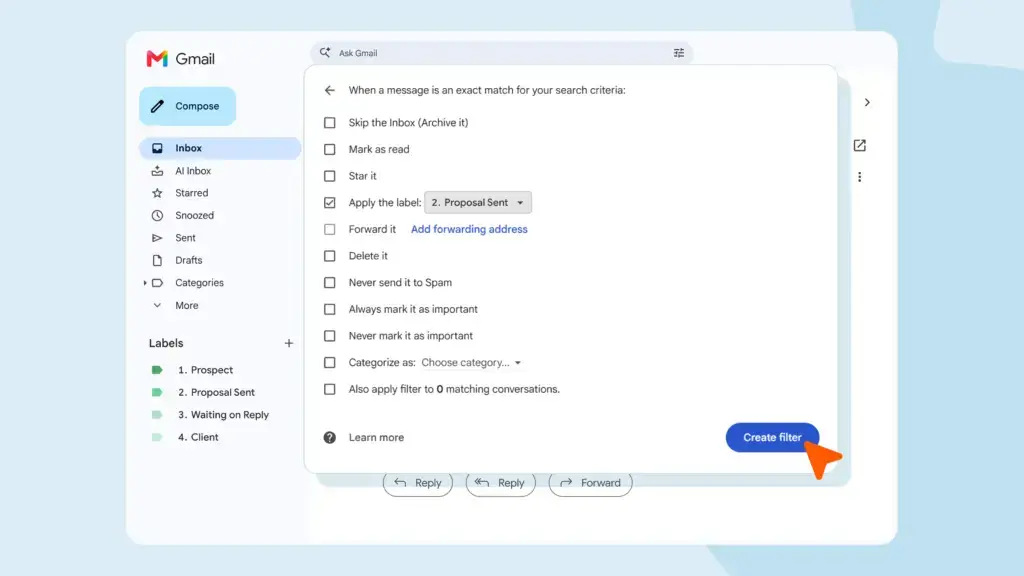The height and width of the screenshot is (576, 1024).
Task: Open search filter options icon
Action: click(679, 53)
